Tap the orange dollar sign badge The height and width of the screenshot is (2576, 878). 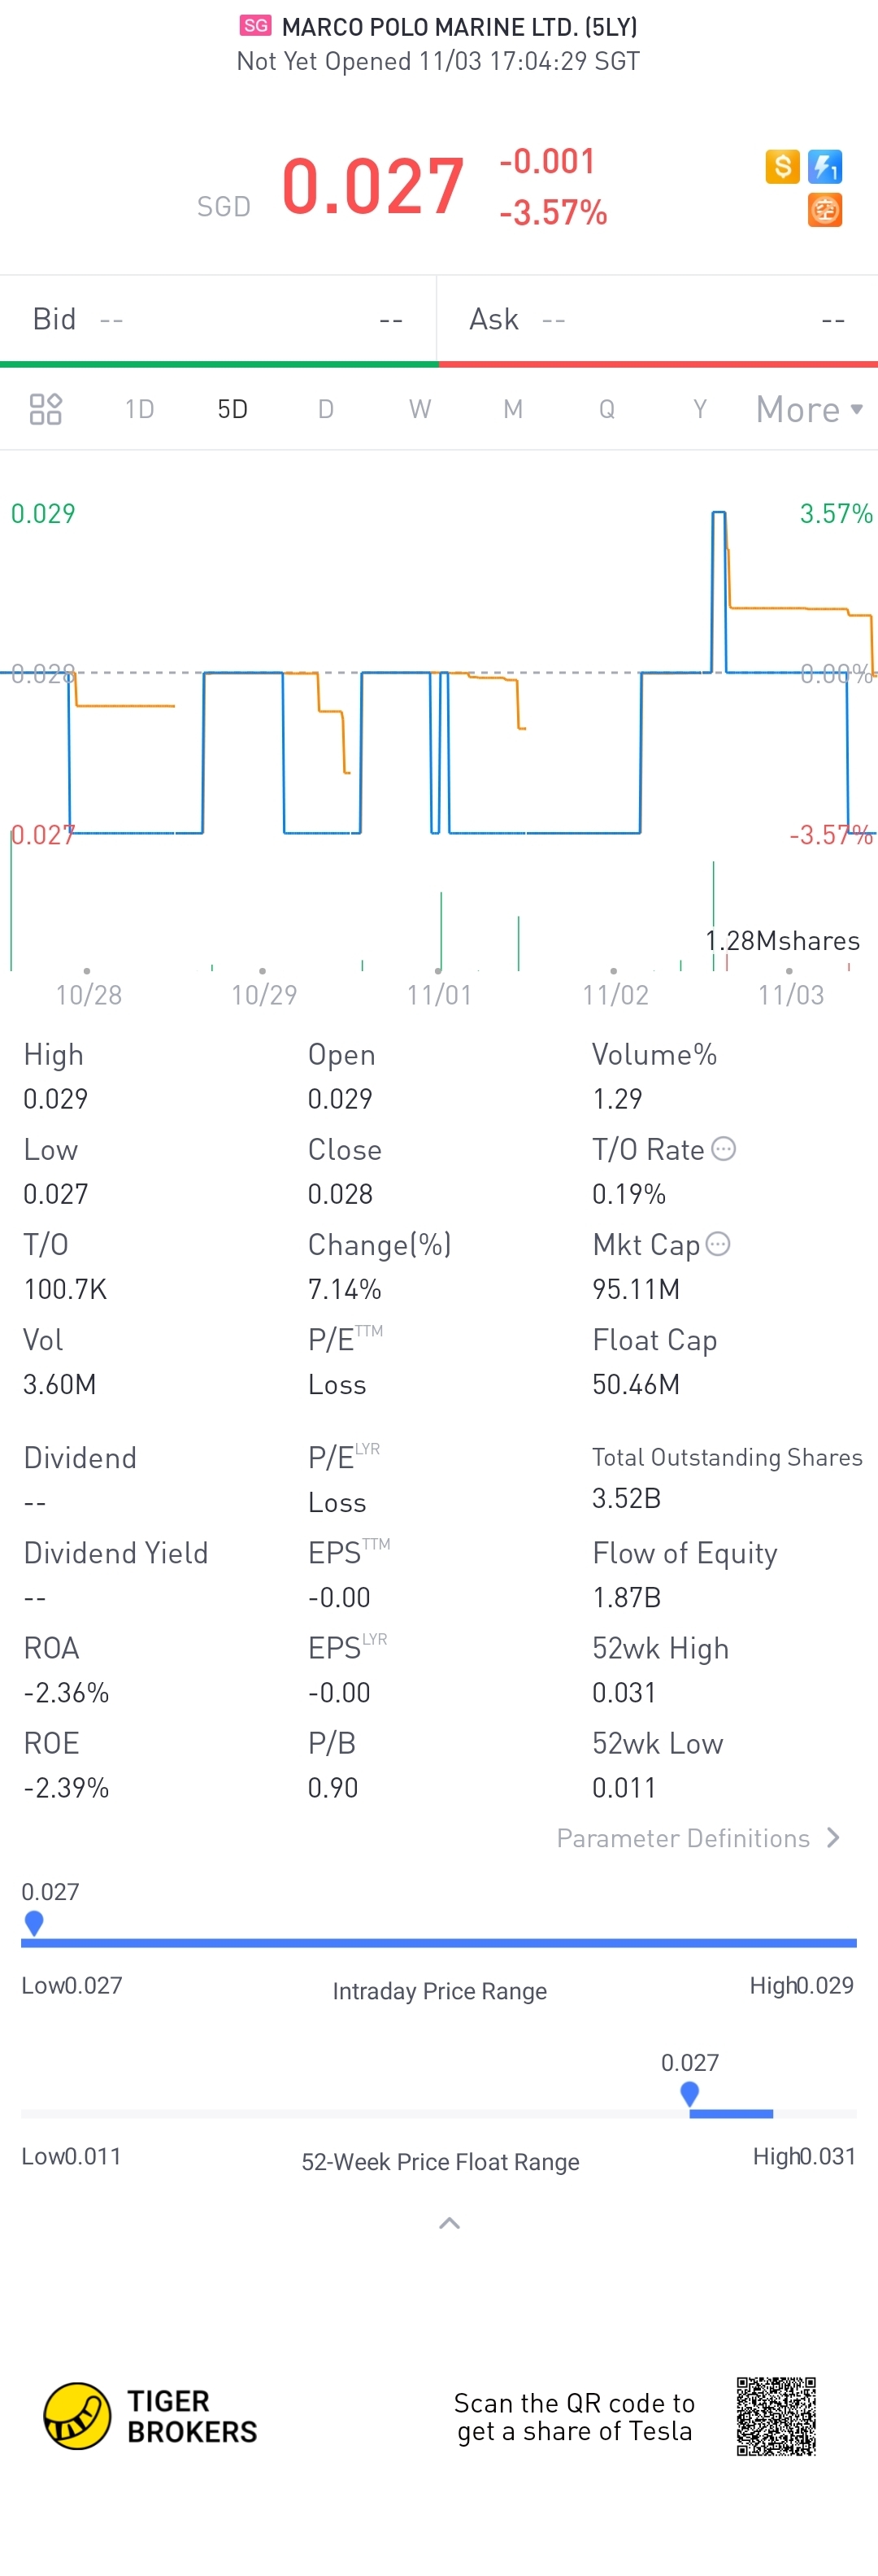[x=782, y=166]
